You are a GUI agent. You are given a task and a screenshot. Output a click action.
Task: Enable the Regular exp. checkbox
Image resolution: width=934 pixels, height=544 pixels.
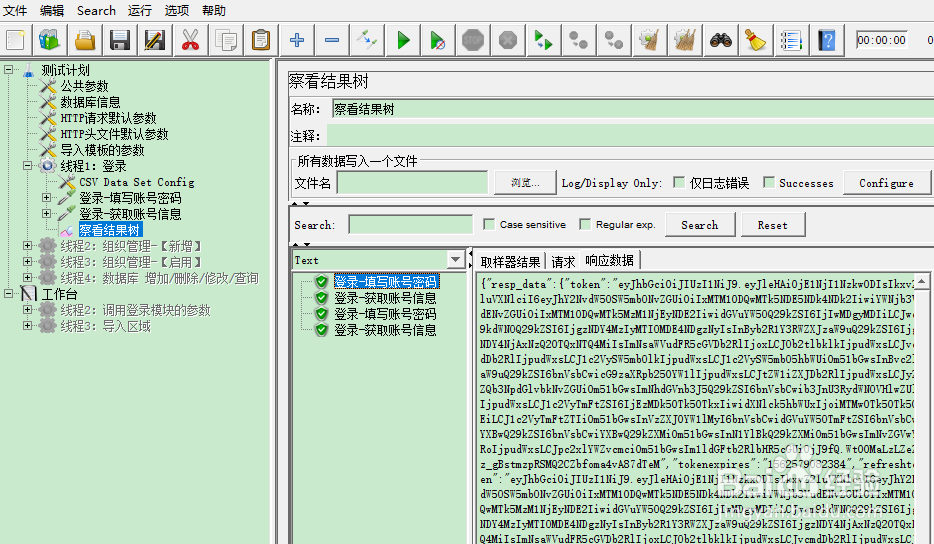click(x=585, y=224)
